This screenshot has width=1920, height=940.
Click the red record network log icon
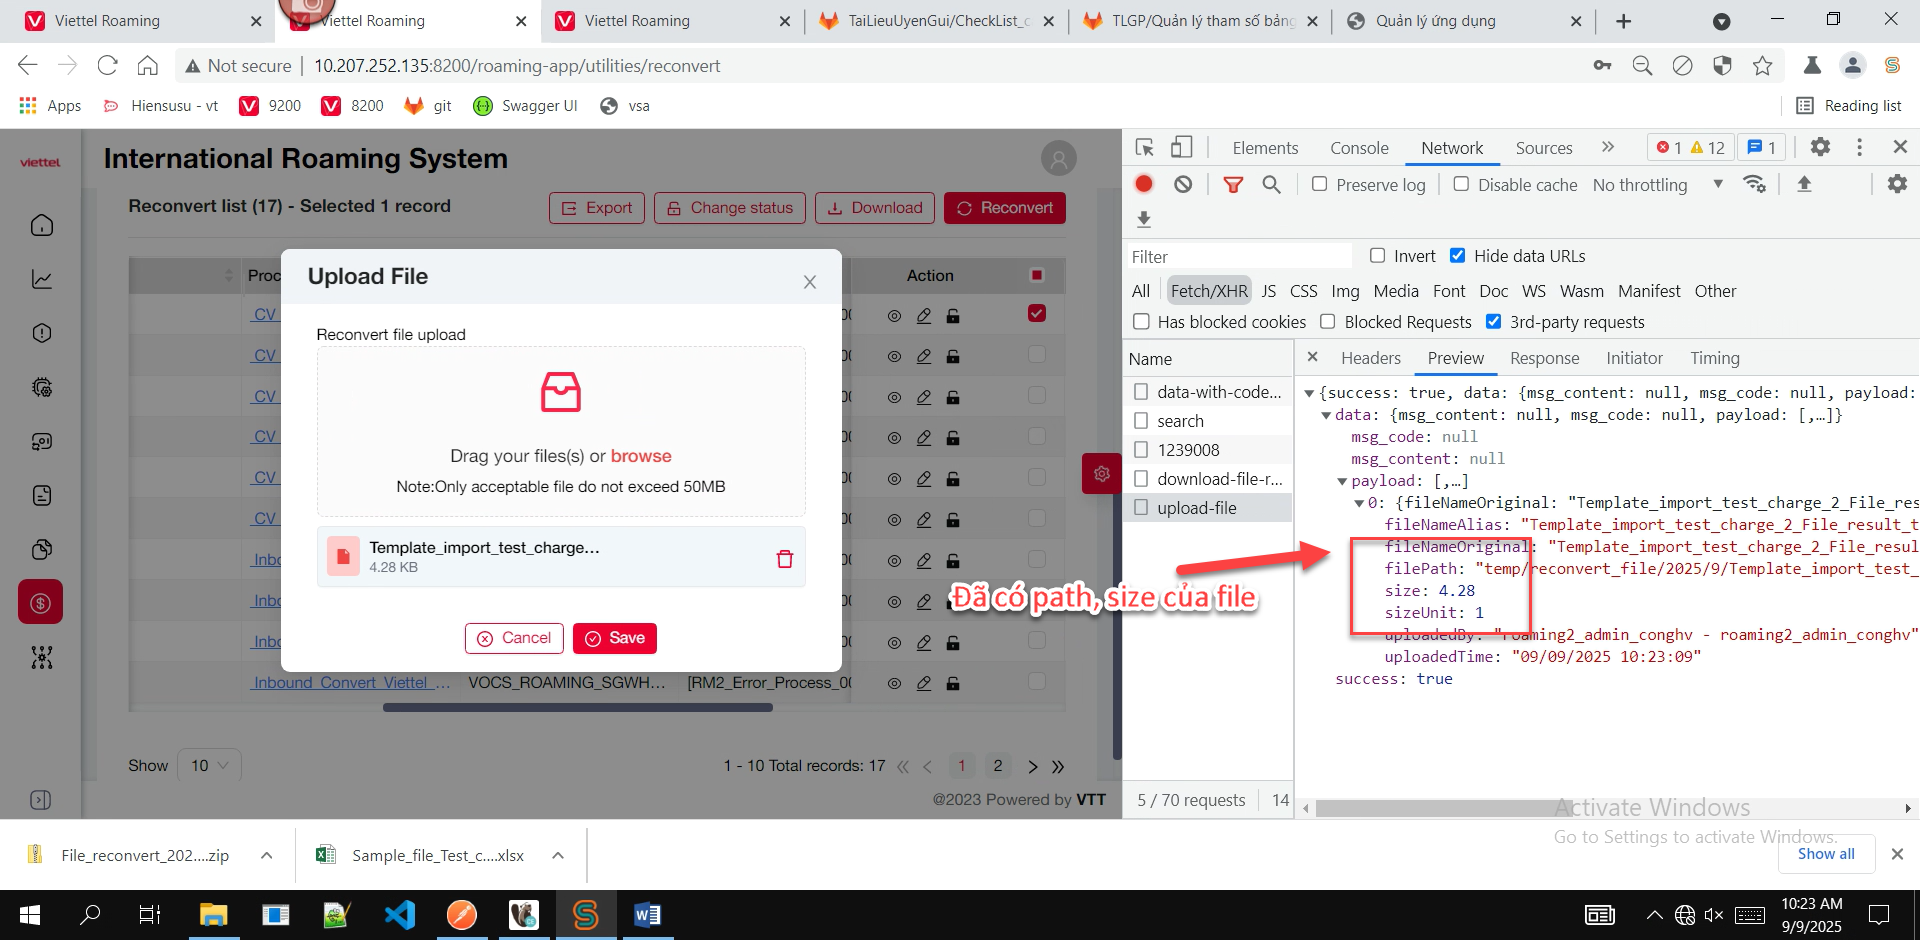[x=1144, y=184]
